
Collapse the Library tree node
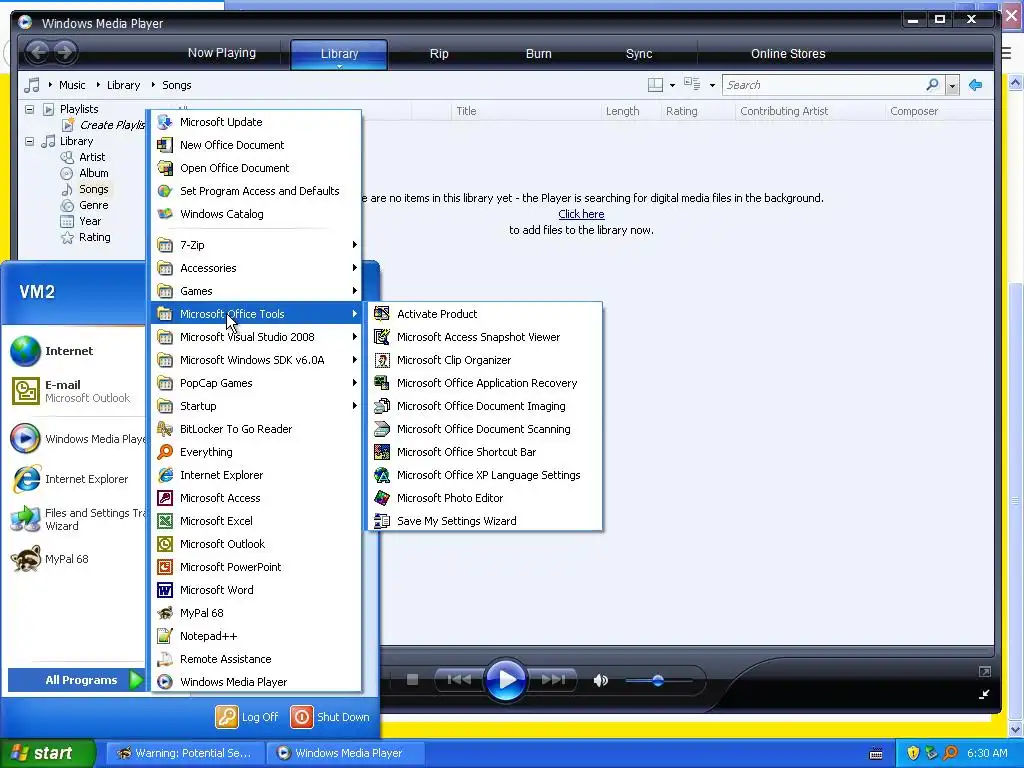point(29,141)
